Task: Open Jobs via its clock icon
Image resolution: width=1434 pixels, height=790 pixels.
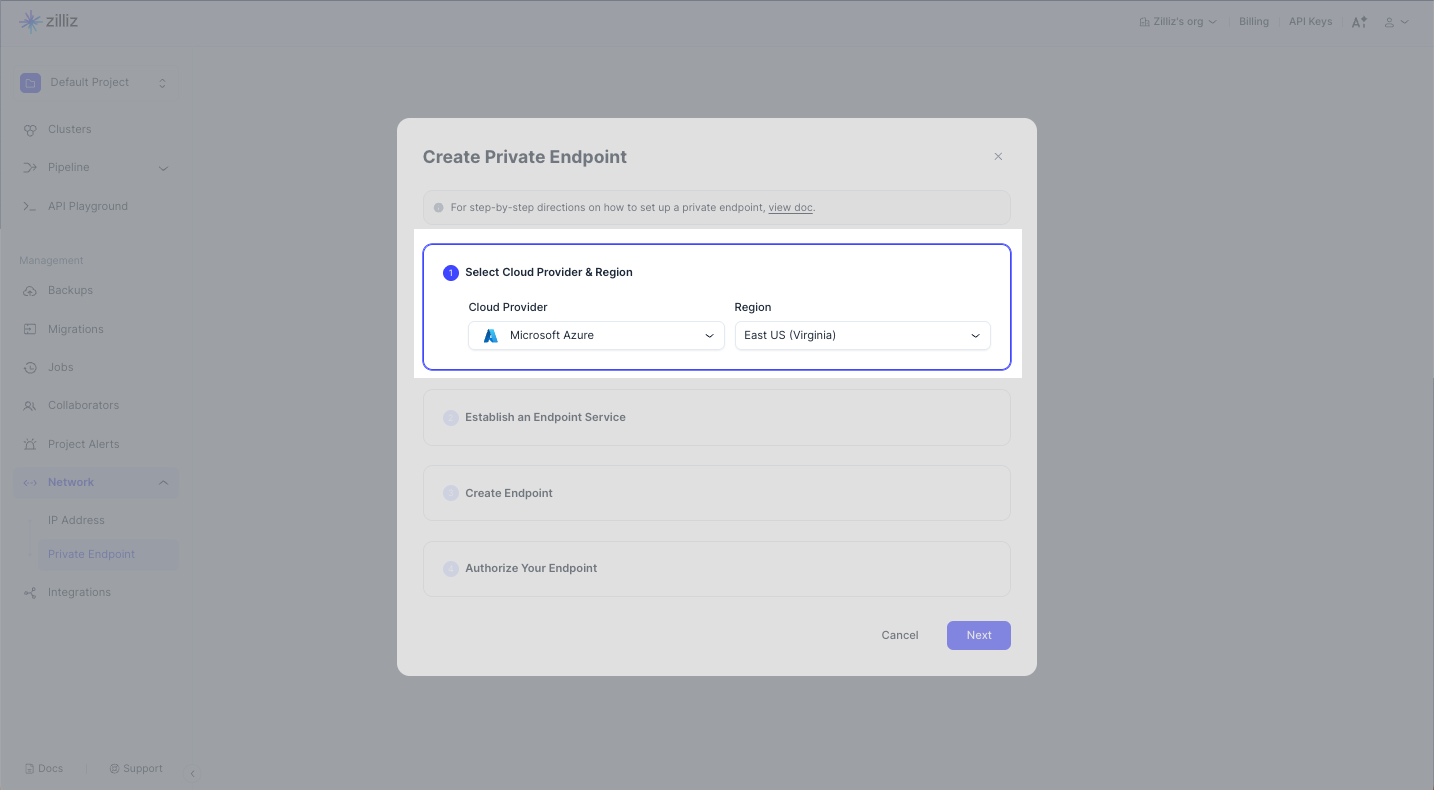Action: tap(30, 367)
